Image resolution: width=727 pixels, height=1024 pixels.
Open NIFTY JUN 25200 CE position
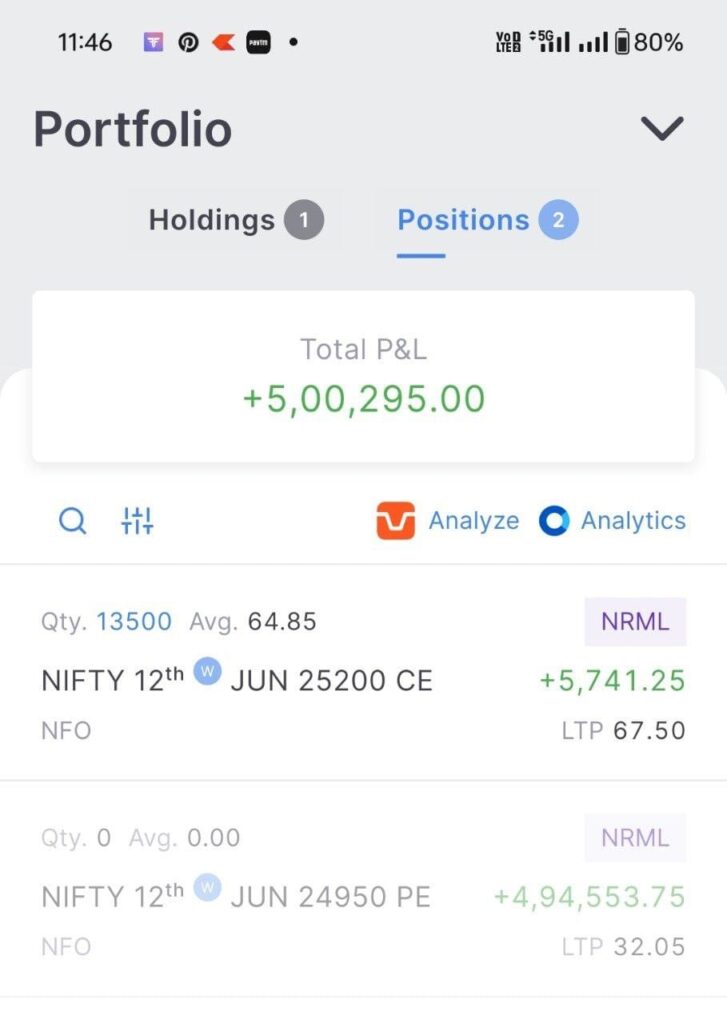[237, 681]
